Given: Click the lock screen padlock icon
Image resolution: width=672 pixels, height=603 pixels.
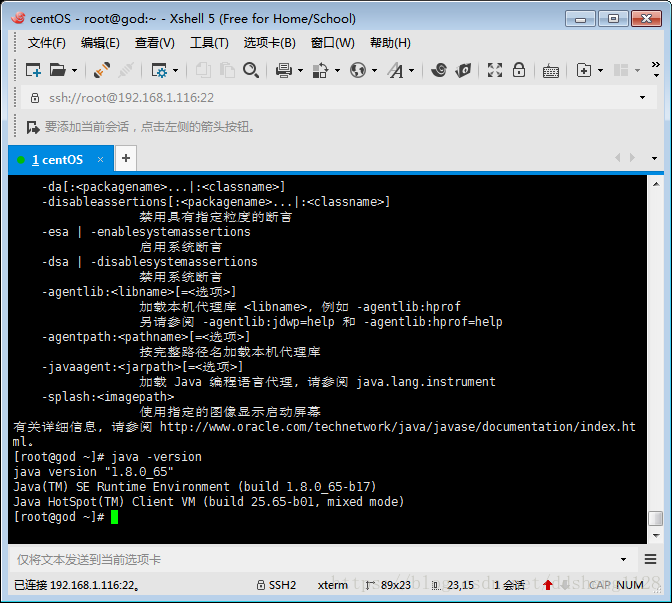Looking at the screenshot, I should [519, 69].
